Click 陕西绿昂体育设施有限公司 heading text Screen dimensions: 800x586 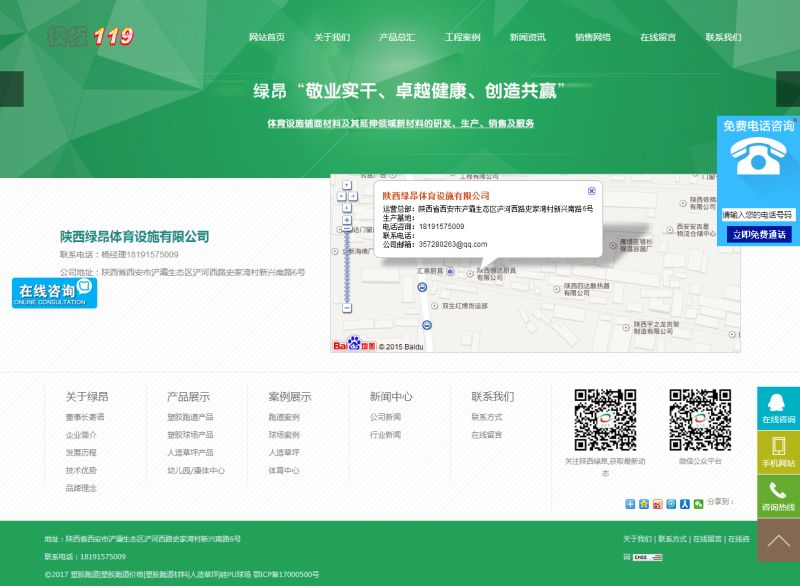coord(135,237)
